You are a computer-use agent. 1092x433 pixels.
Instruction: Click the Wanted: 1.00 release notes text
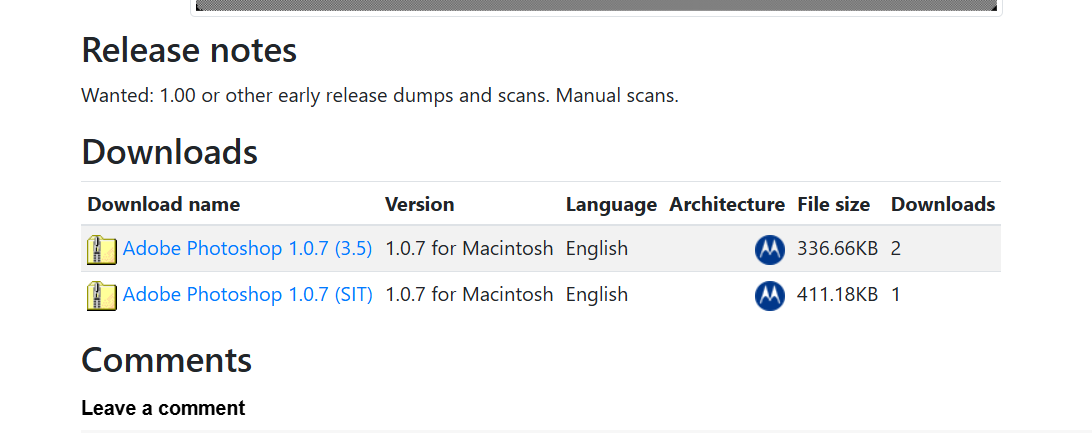[x=380, y=95]
